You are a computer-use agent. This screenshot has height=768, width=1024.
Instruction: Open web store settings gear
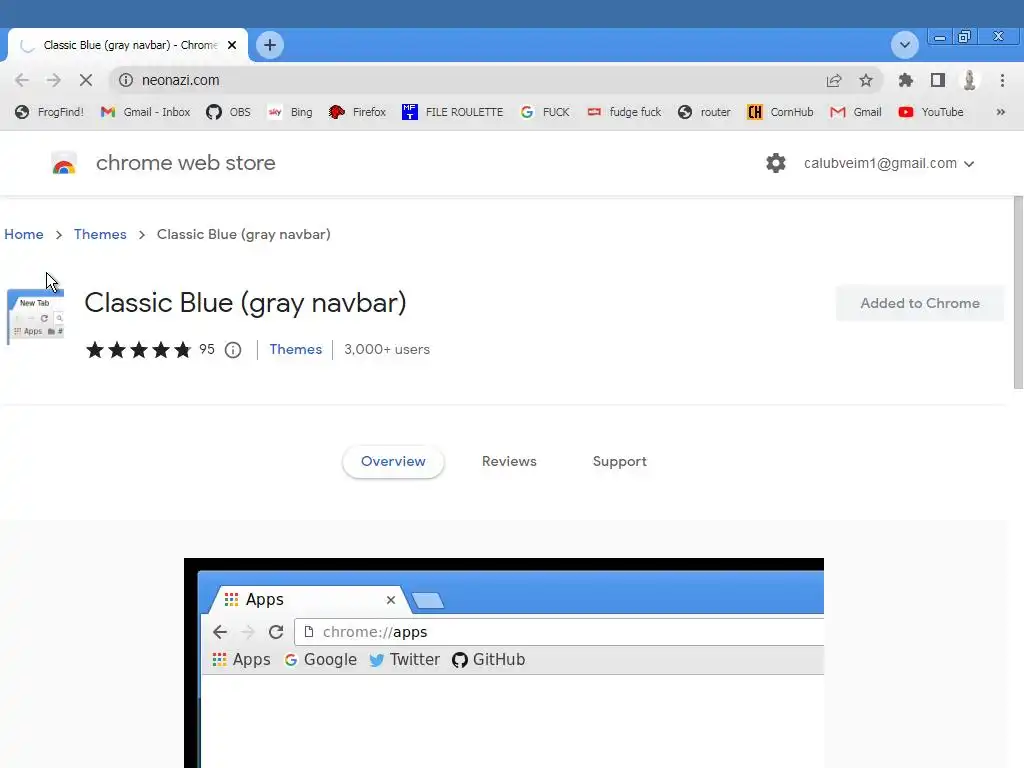(776, 163)
